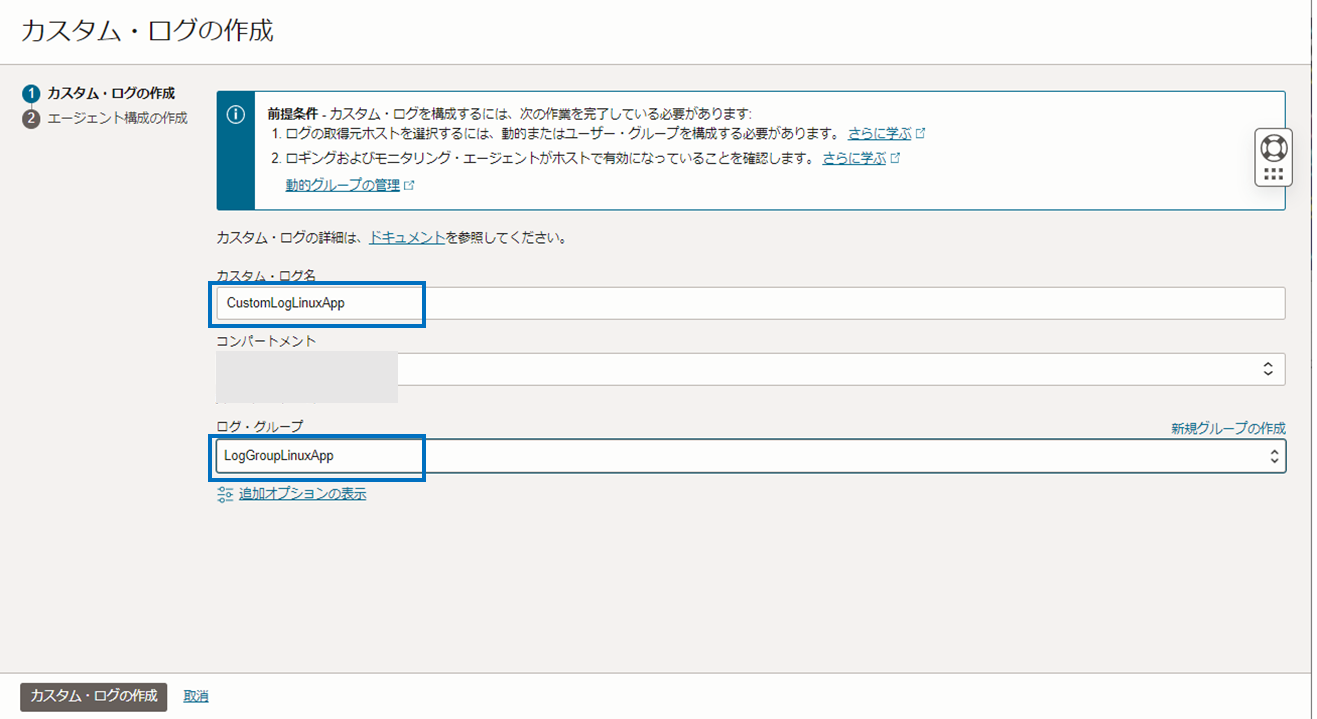Click the 取消 link
Screen dimensions: 1317x719
196,696
